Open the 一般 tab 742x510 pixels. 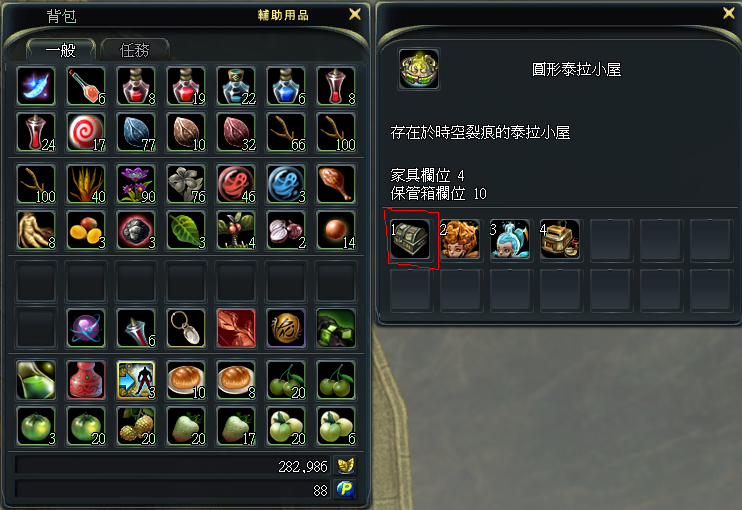[61, 50]
